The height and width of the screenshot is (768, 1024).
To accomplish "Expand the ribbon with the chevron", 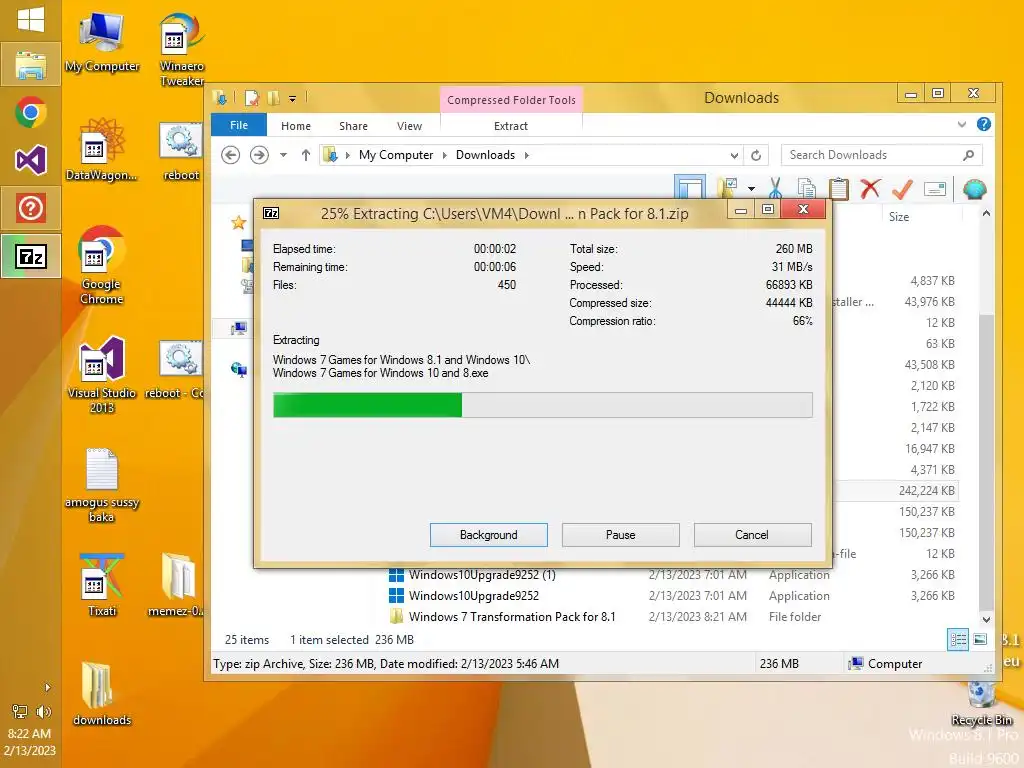I will click(961, 124).
